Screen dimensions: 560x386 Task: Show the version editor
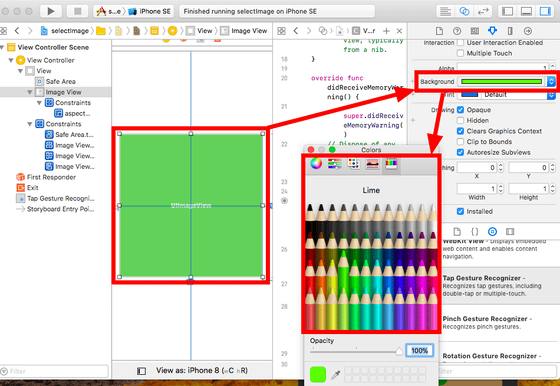[x=483, y=11]
